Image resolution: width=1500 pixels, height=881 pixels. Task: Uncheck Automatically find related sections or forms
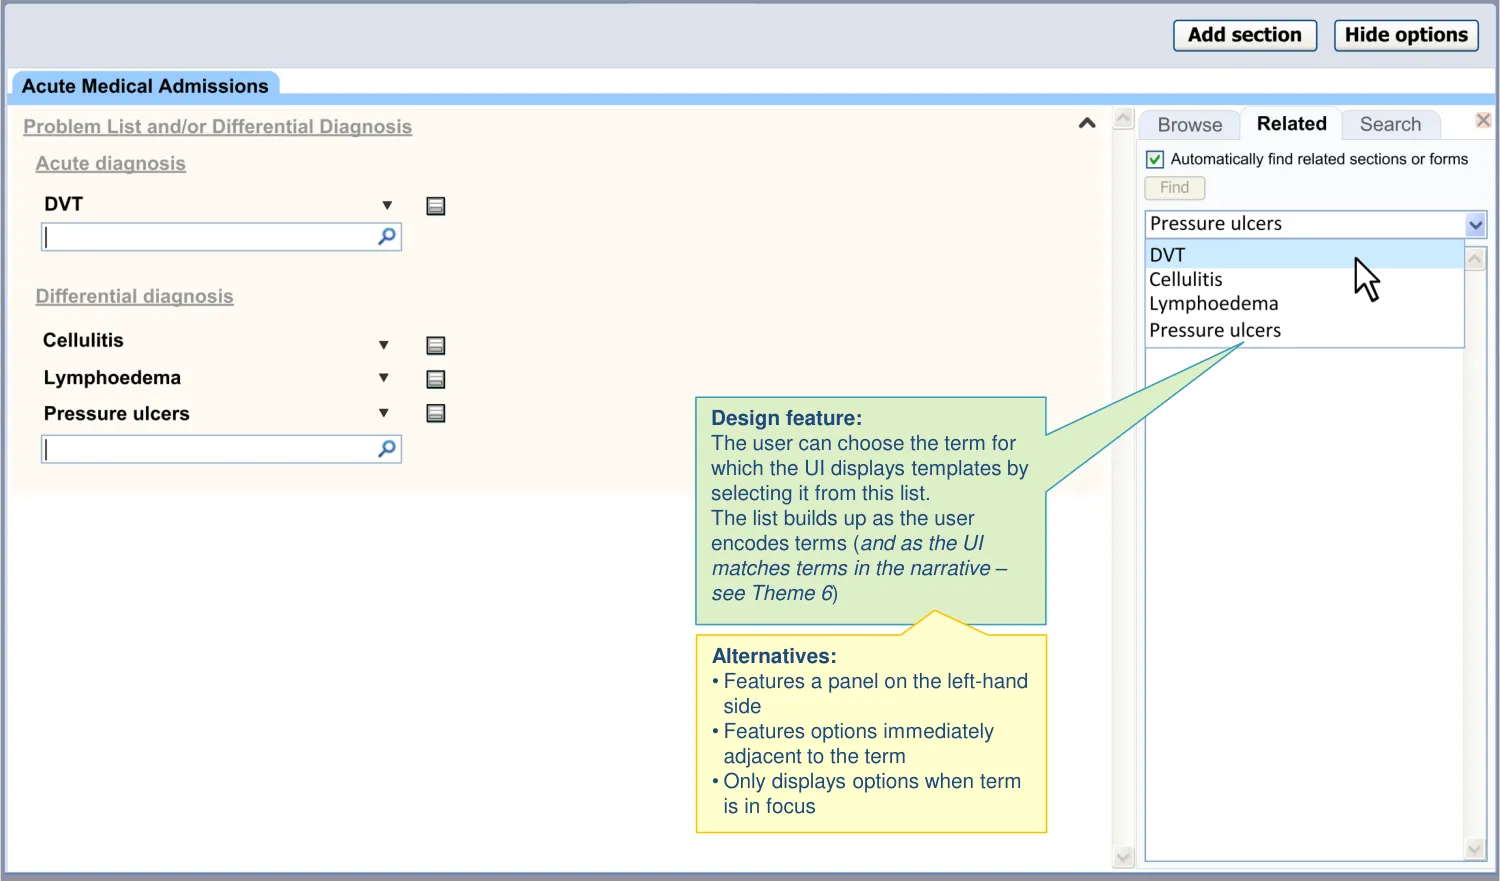pos(1155,159)
